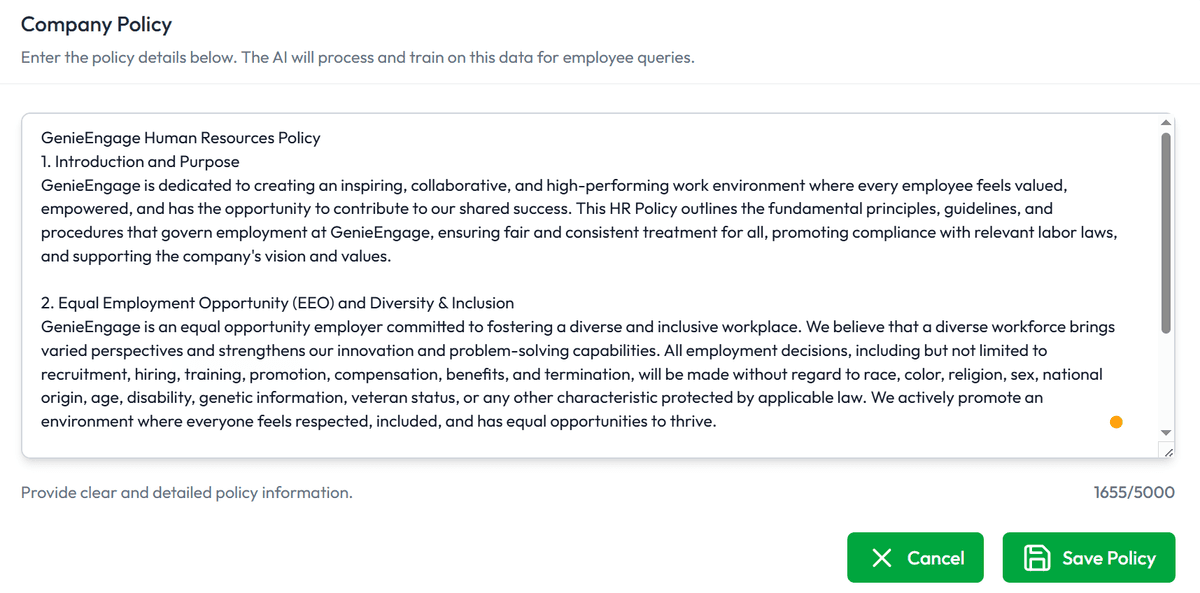Image resolution: width=1200 pixels, height=593 pixels.
Task: Click the floppy disk icon in Save Policy
Action: pos(1037,558)
